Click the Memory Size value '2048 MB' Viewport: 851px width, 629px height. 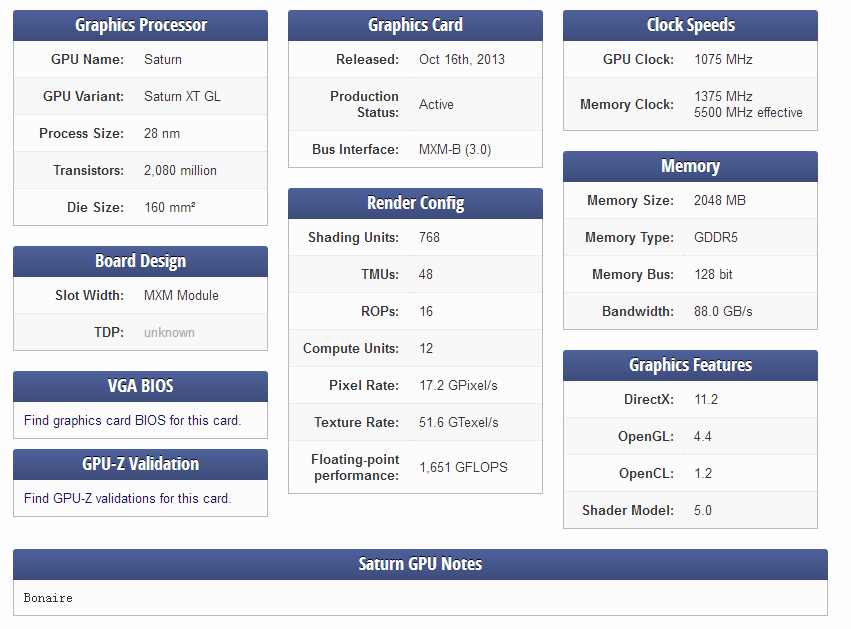point(720,200)
